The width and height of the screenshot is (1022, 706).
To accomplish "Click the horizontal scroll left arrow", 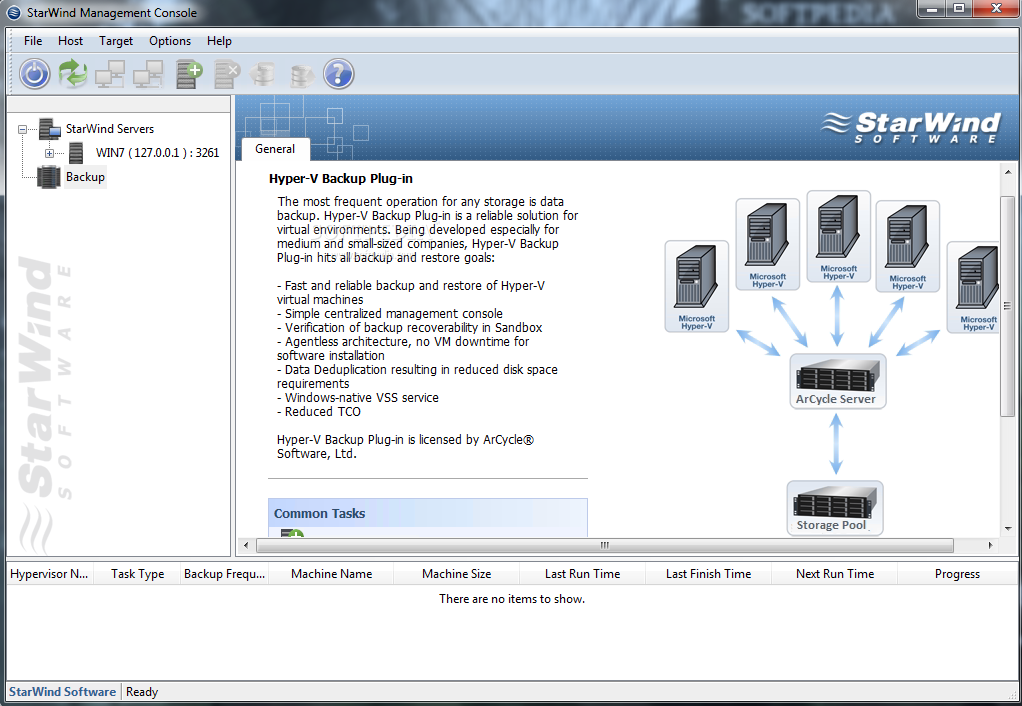I will (x=246, y=545).
